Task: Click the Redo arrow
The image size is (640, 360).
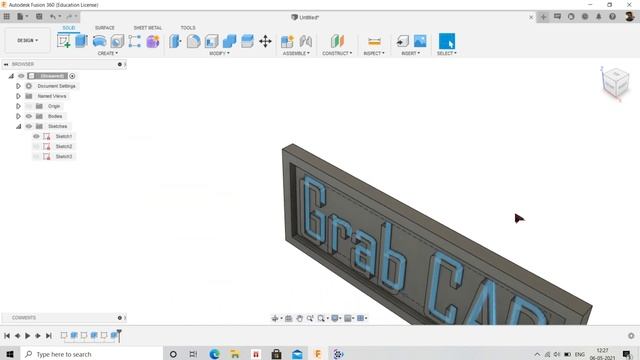Action: click(x=69, y=17)
